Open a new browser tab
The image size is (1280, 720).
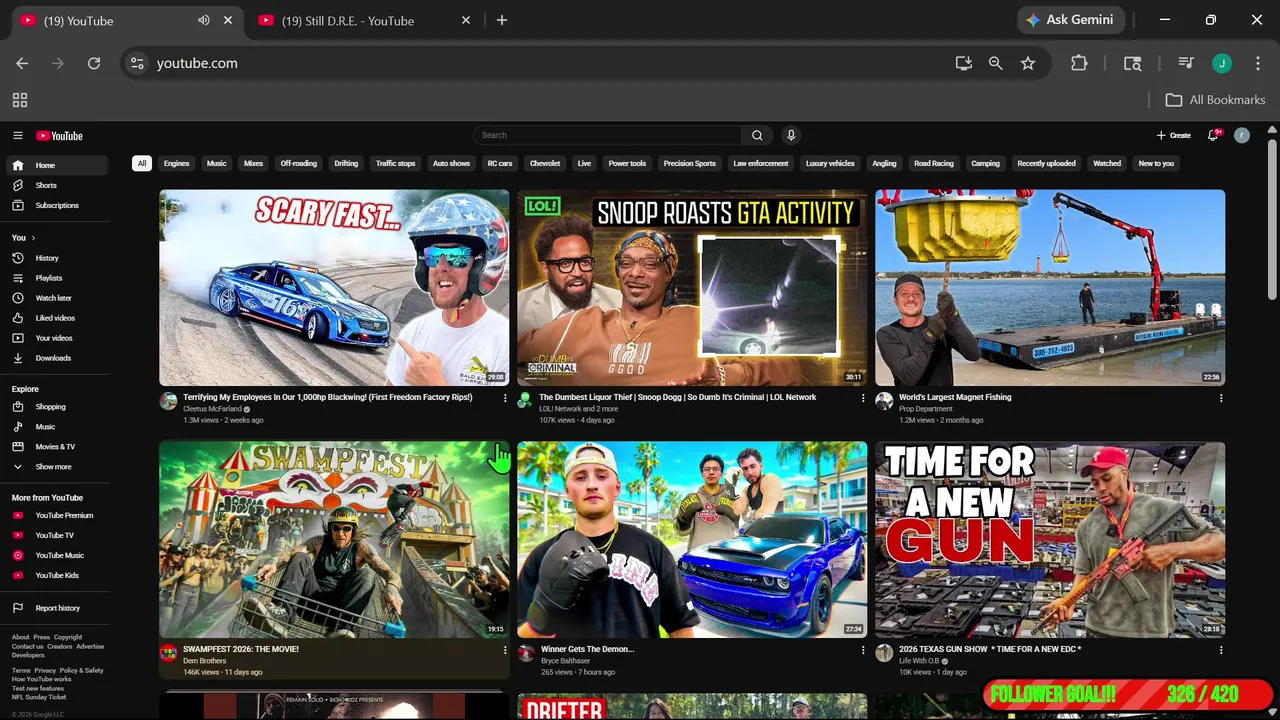coord(502,20)
